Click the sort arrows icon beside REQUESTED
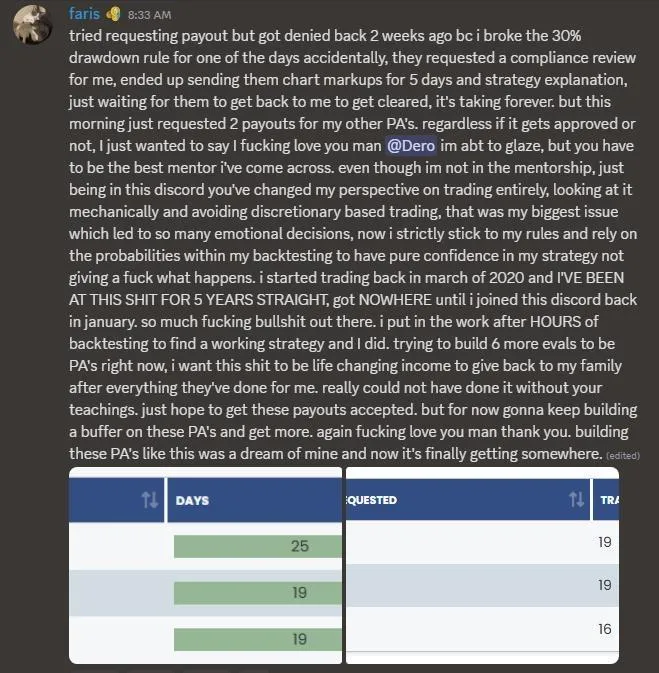 click(576, 499)
